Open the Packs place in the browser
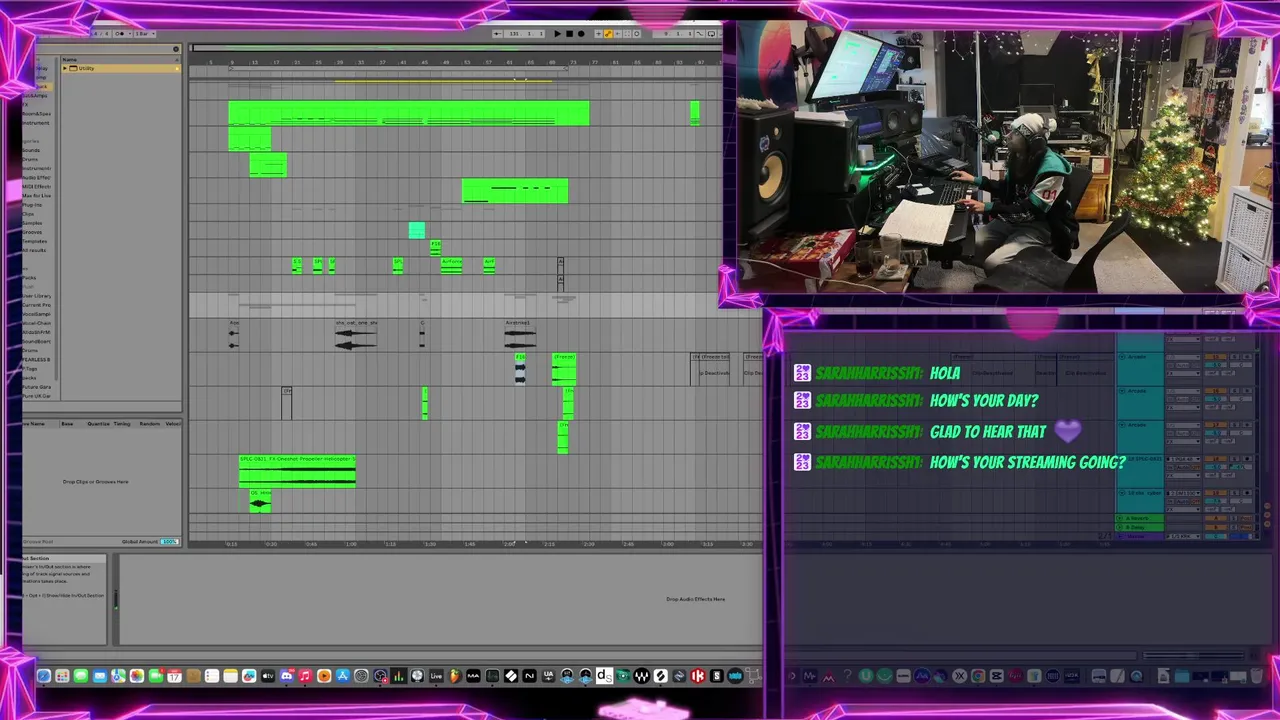 point(30,277)
